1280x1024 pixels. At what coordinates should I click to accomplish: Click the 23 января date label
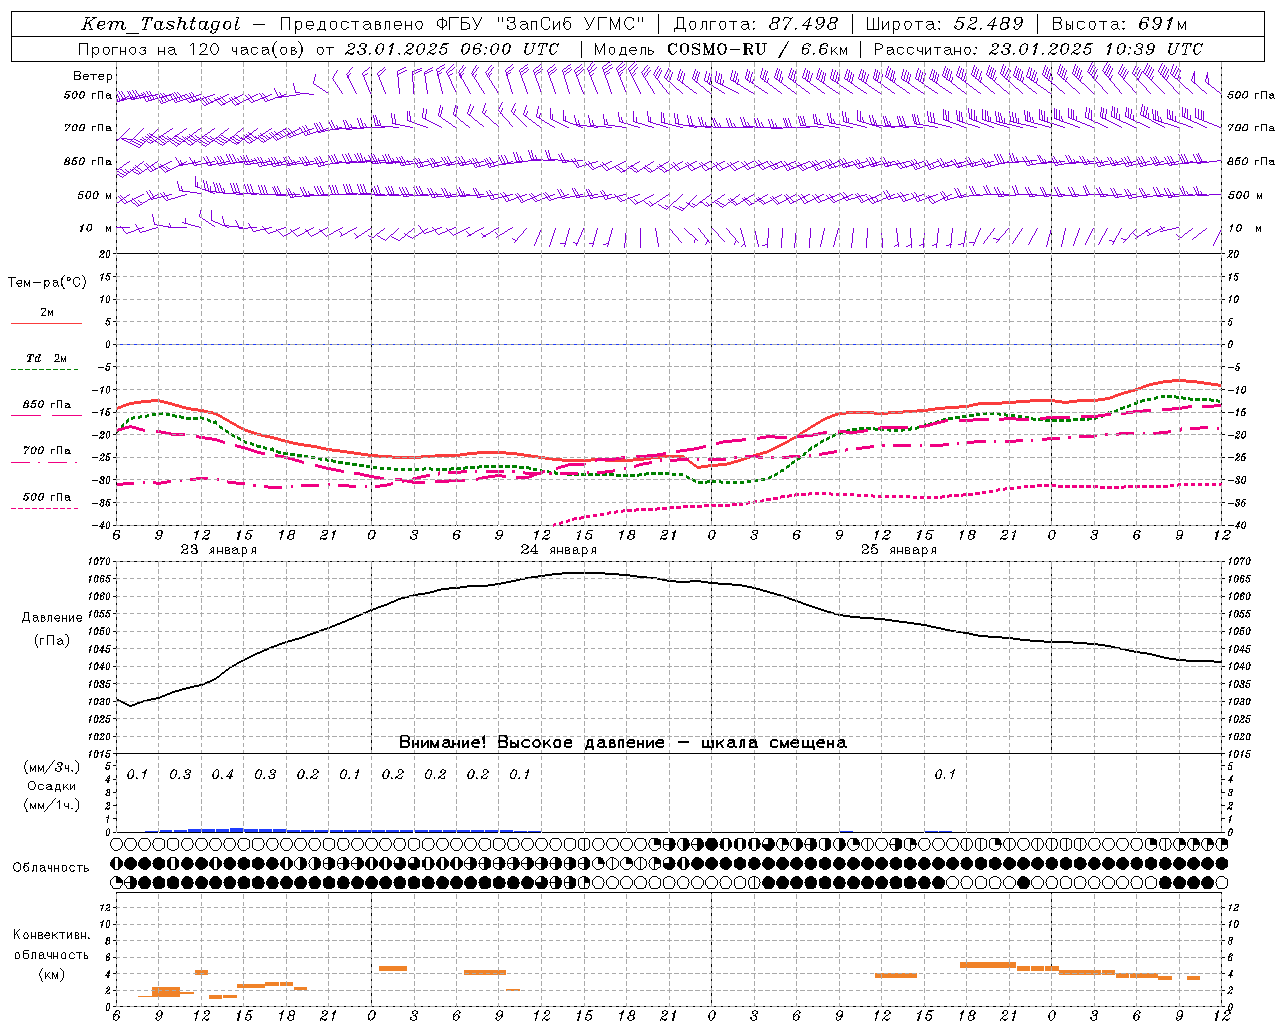point(218,550)
